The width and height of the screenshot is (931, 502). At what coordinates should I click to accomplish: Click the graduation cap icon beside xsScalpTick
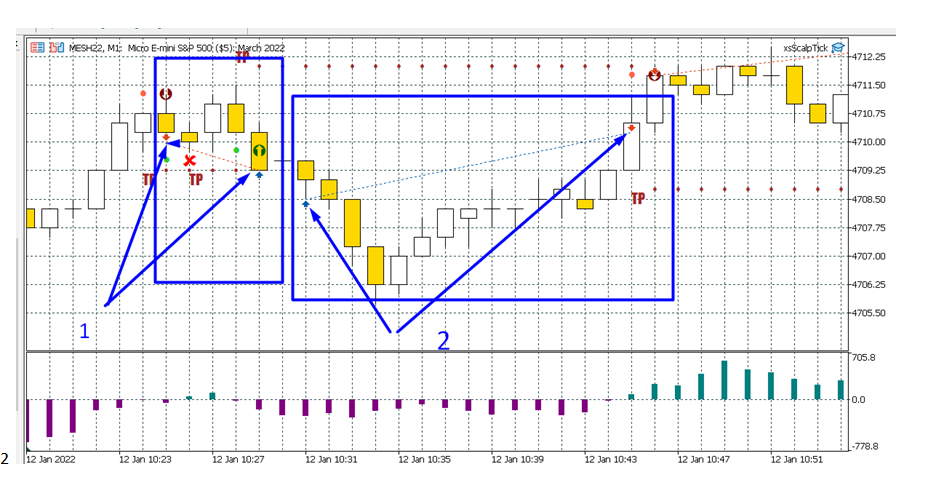[x=838, y=48]
